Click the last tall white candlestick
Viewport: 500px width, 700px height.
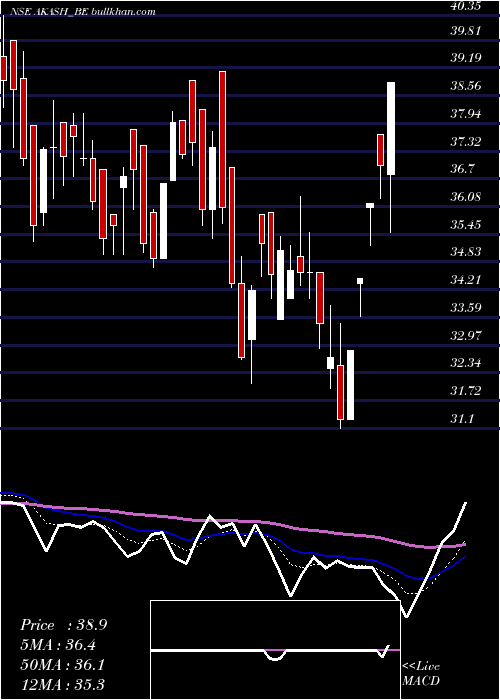(391, 129)
